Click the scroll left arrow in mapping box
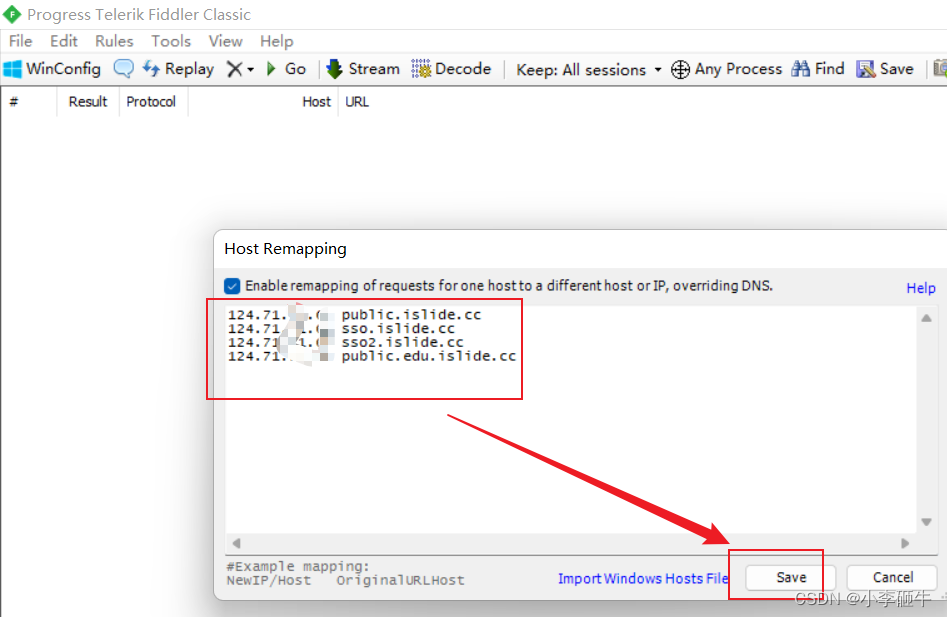 click(236, 543)
